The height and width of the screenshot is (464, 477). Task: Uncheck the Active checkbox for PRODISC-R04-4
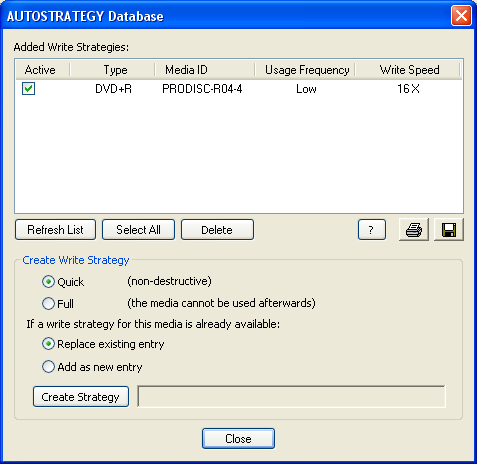pyautogui.click(x=28, y=89)
